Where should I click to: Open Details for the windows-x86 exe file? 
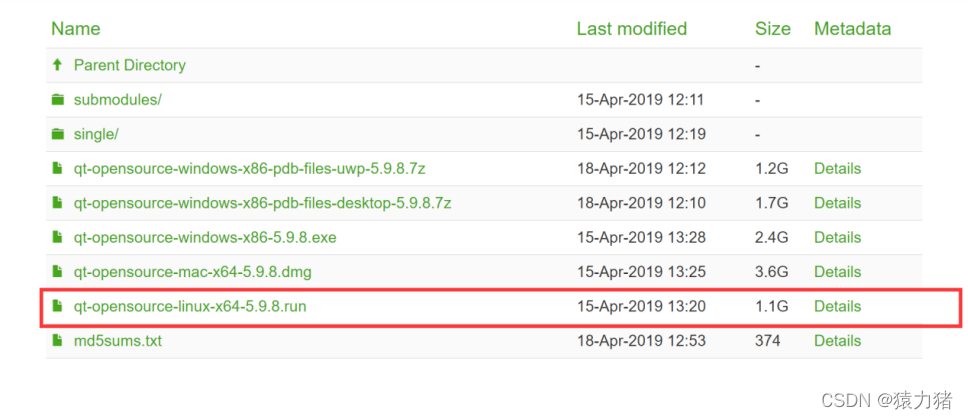(838, 238)
